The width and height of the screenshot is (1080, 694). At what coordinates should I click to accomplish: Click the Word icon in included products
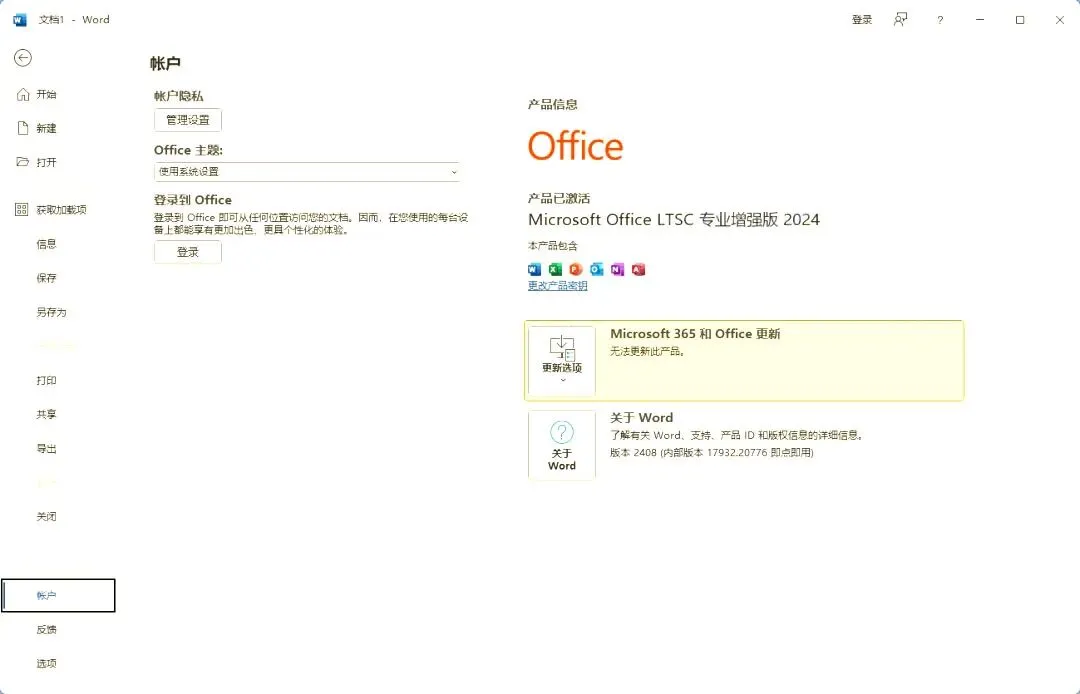pos(534,269)
